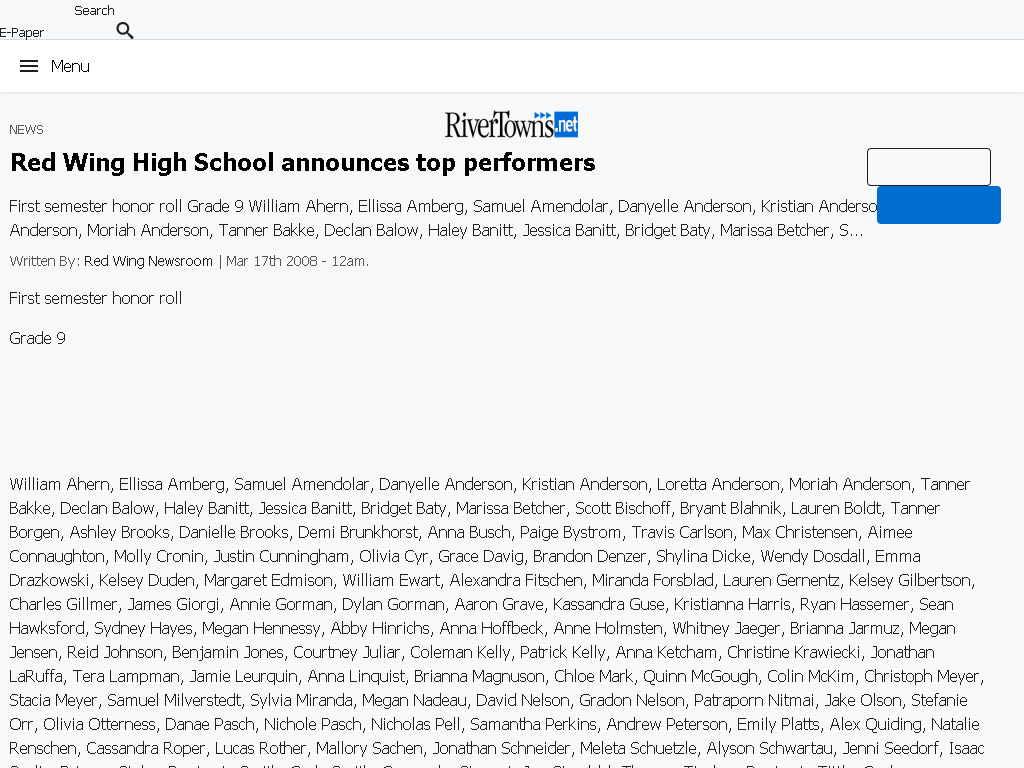
Task: Click the First semester honor roll paragraph
Action: 95,298
